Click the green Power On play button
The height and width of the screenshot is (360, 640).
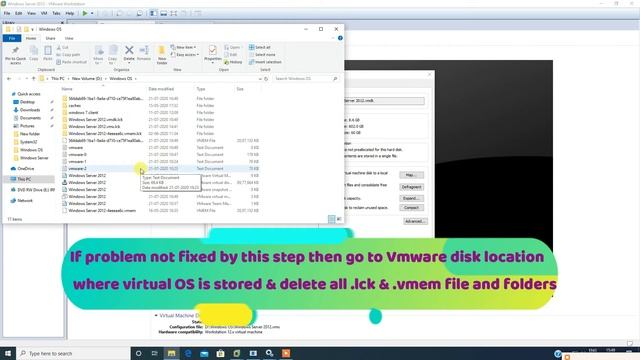pyautogui.click(x=85, y=13)
